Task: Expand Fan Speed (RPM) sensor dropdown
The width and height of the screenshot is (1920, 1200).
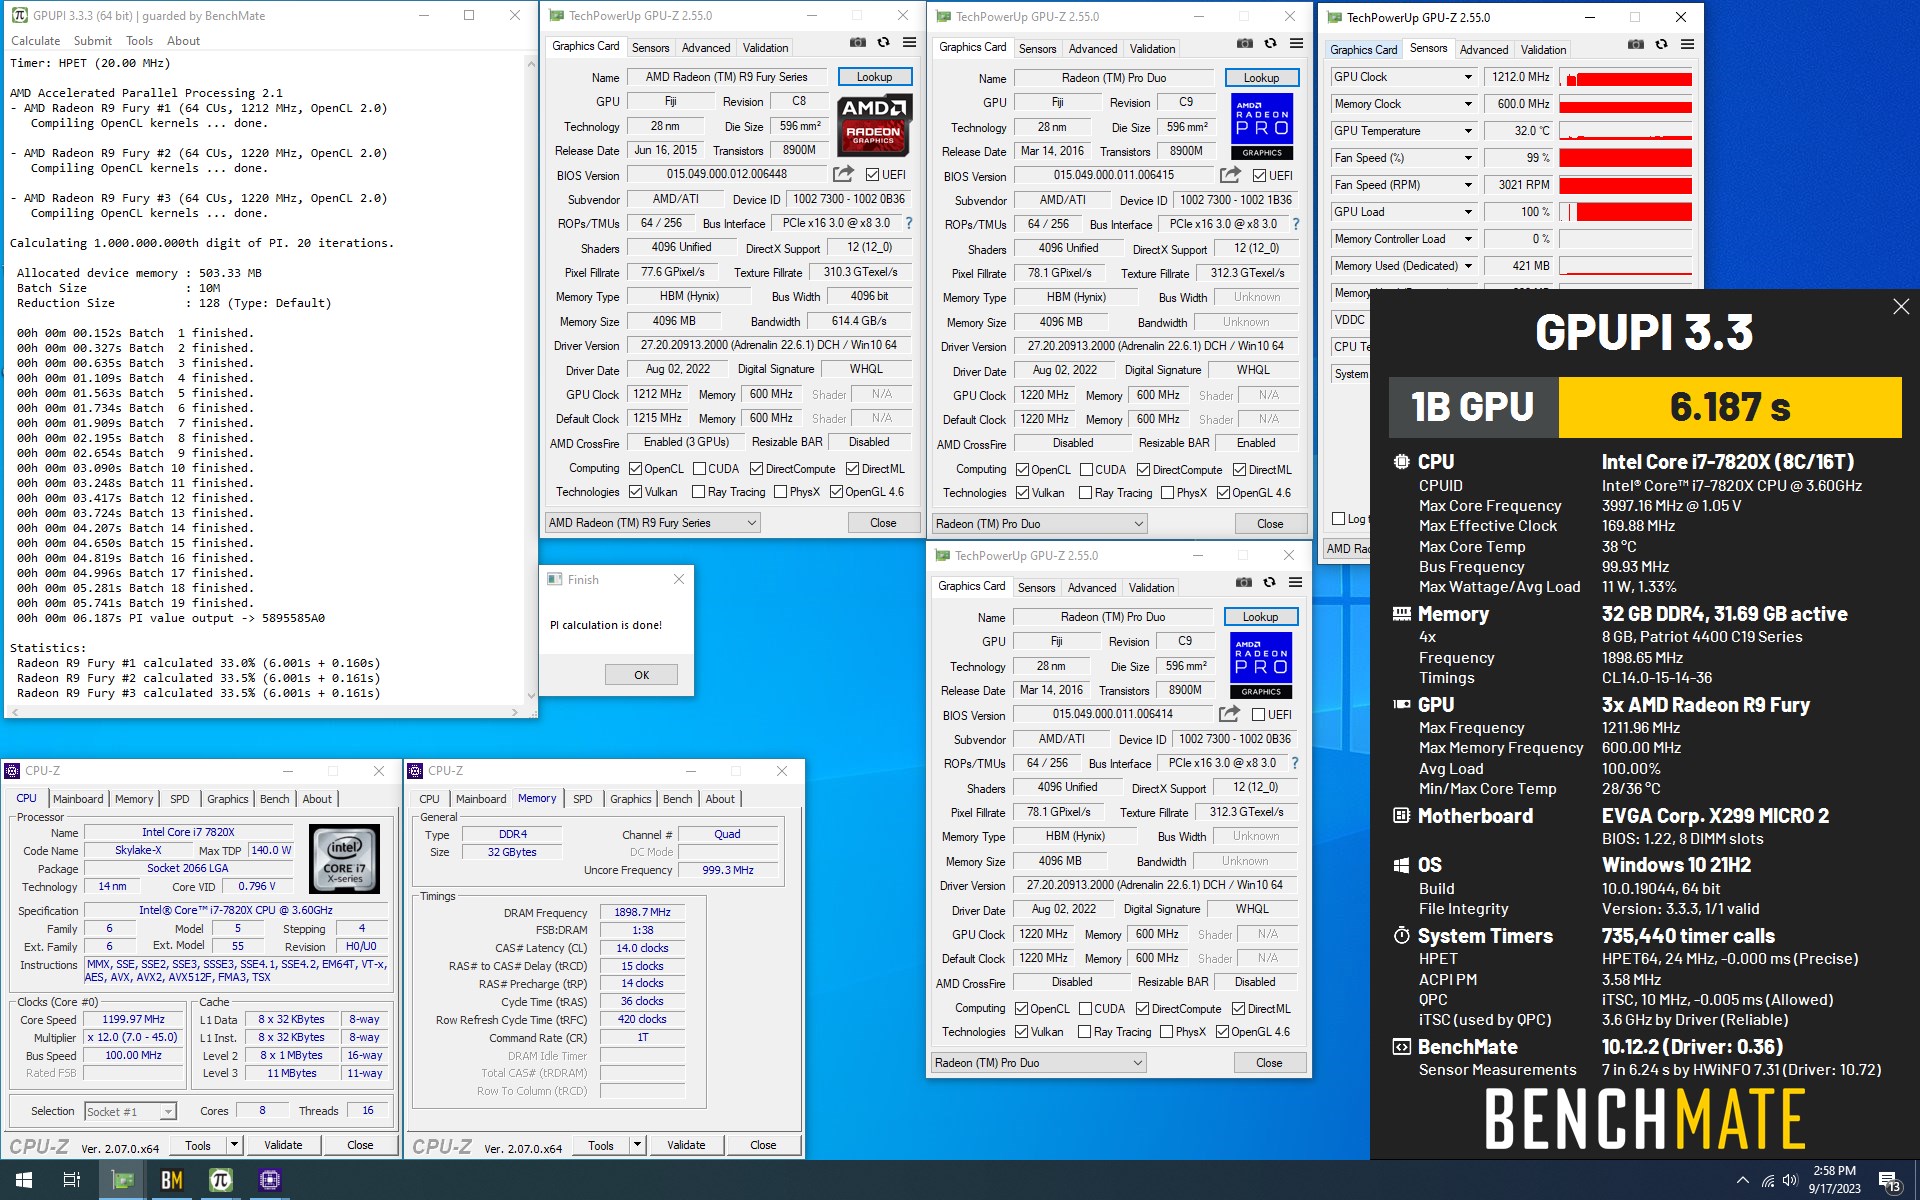Action: click(x=1468, y=185)
